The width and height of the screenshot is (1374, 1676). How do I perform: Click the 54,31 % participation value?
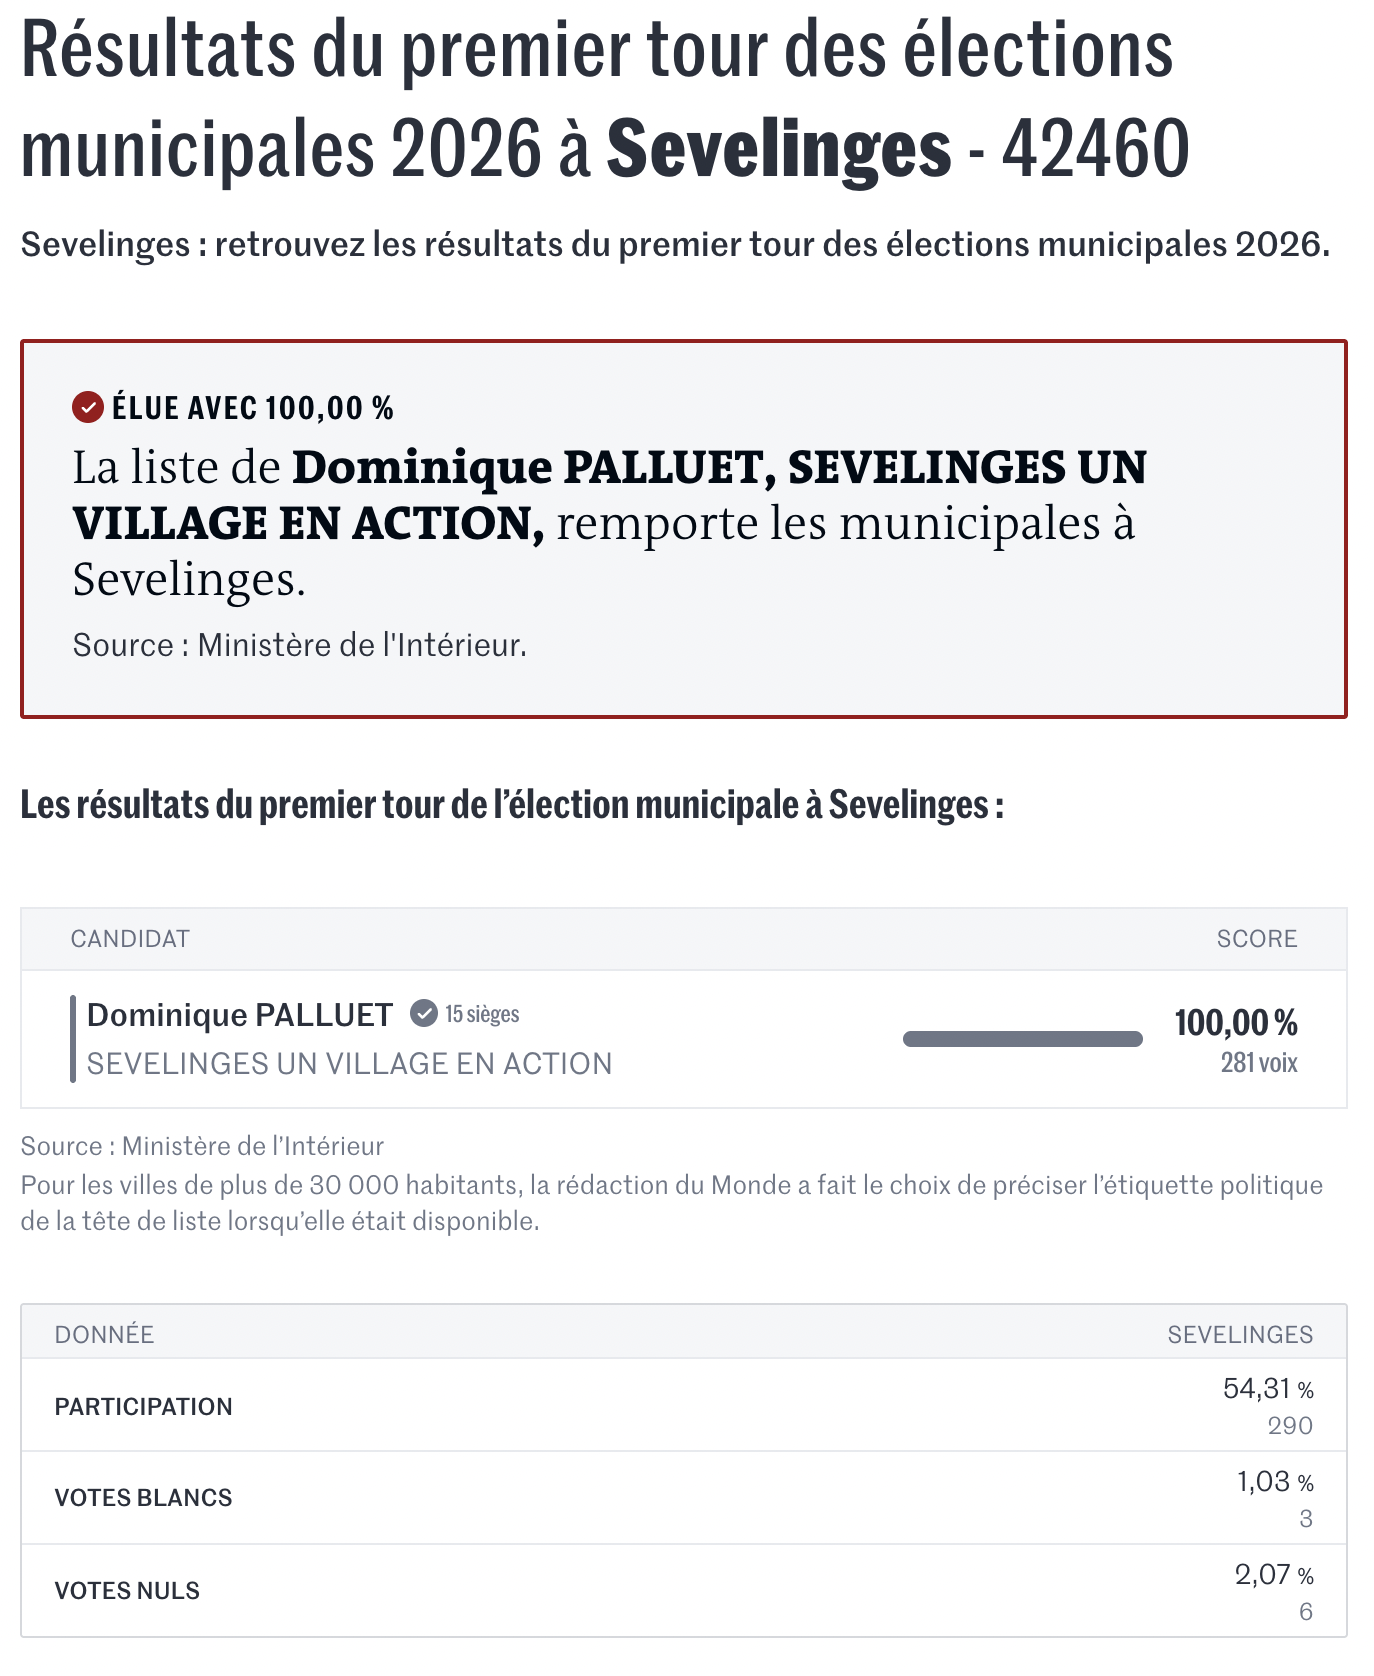(x=1267, y=1389)
